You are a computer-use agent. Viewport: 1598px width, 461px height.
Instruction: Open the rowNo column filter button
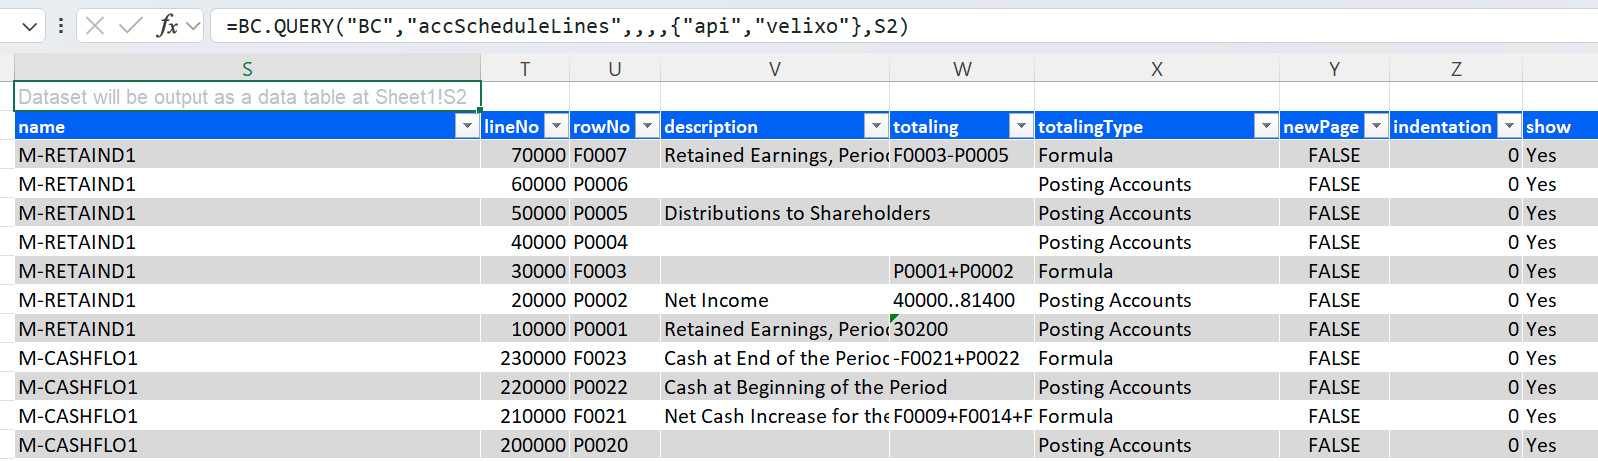(647, 126)
